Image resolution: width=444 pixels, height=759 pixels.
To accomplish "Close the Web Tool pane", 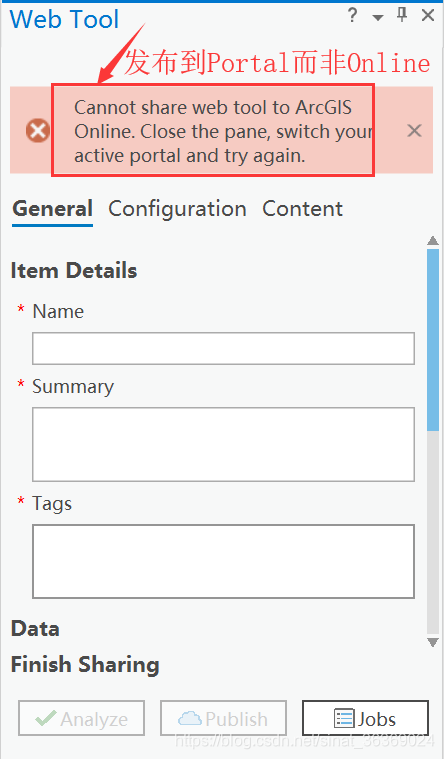I will pyautogui.click(x=428, y=15).
